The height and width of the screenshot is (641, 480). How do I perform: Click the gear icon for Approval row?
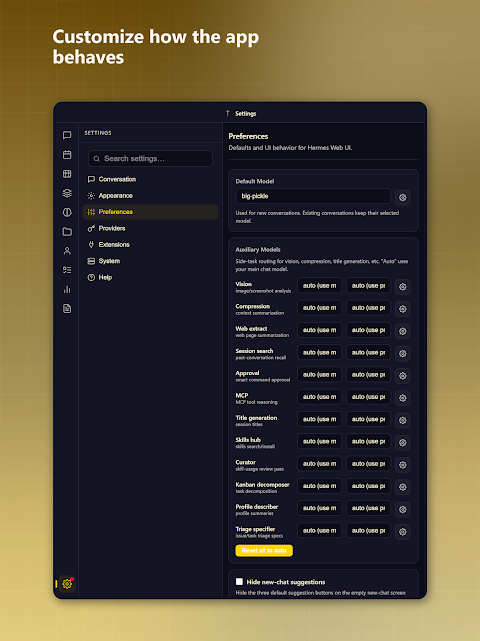(403, 376)
